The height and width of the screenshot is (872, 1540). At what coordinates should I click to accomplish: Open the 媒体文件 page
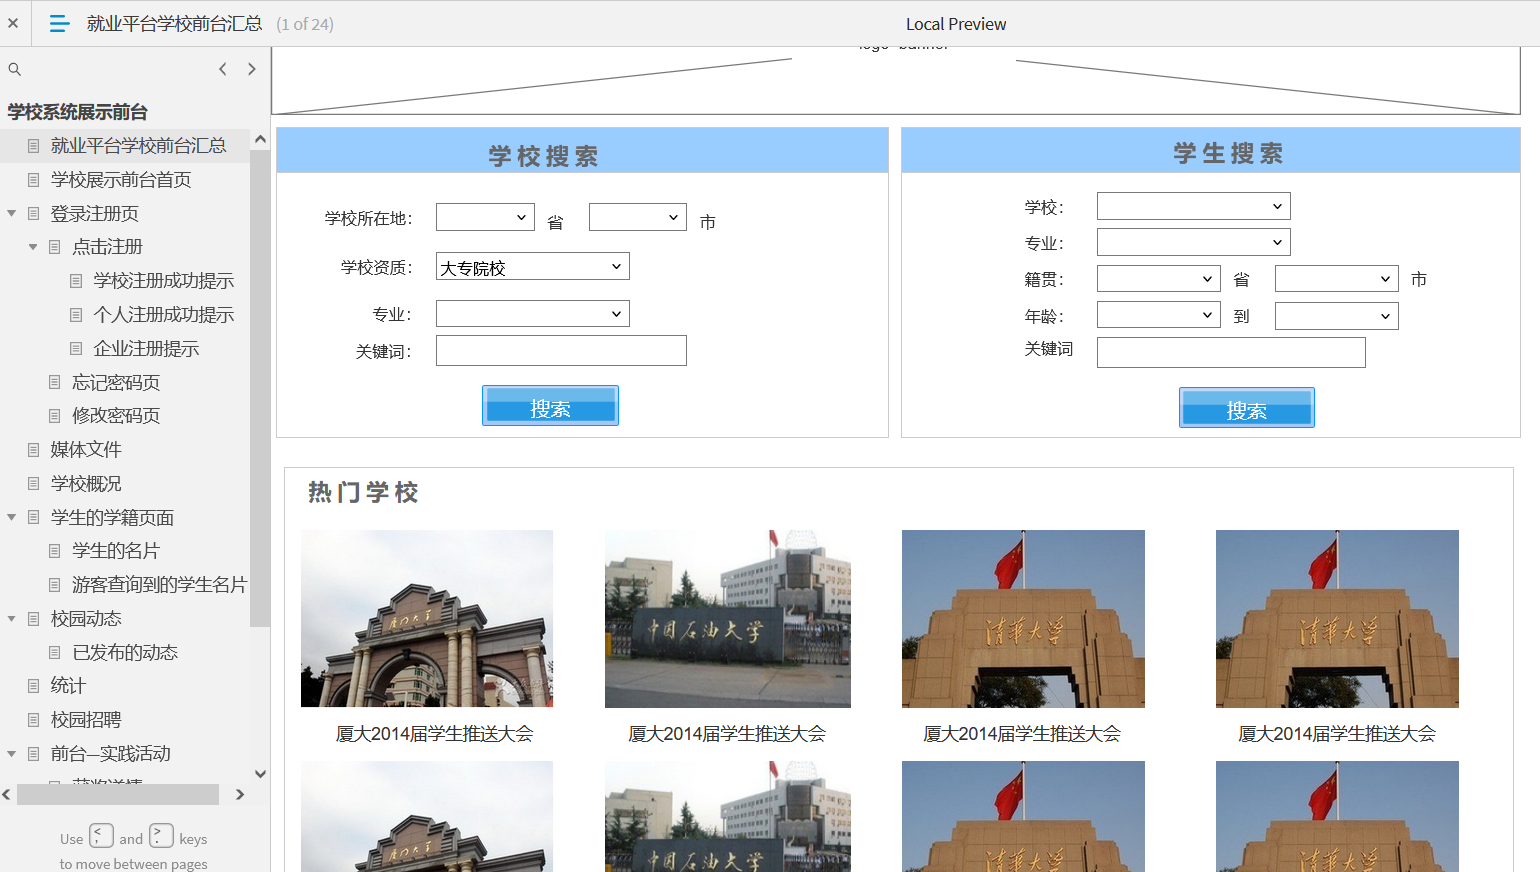click(x=86, y=450)
